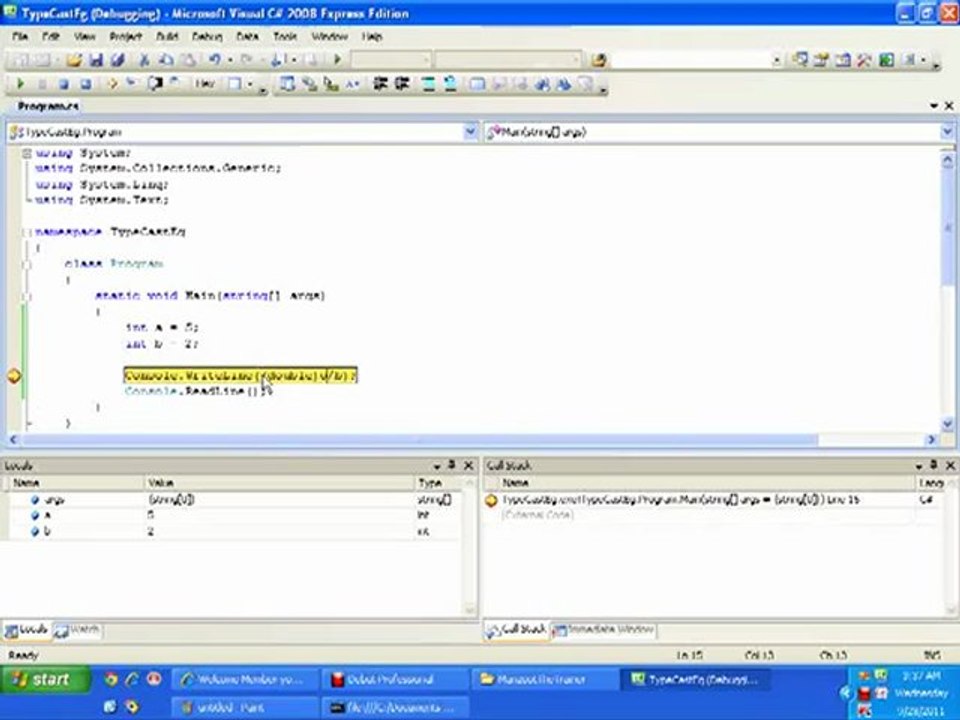Open the Window menu

[329, 37]
